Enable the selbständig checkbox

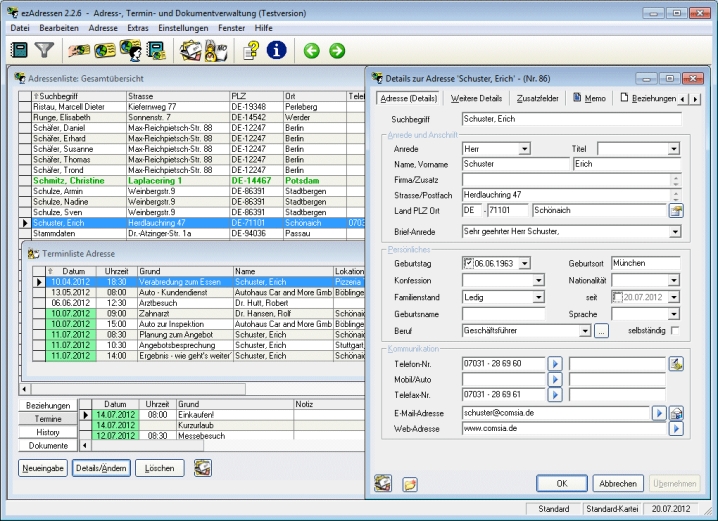click(675, 331)
